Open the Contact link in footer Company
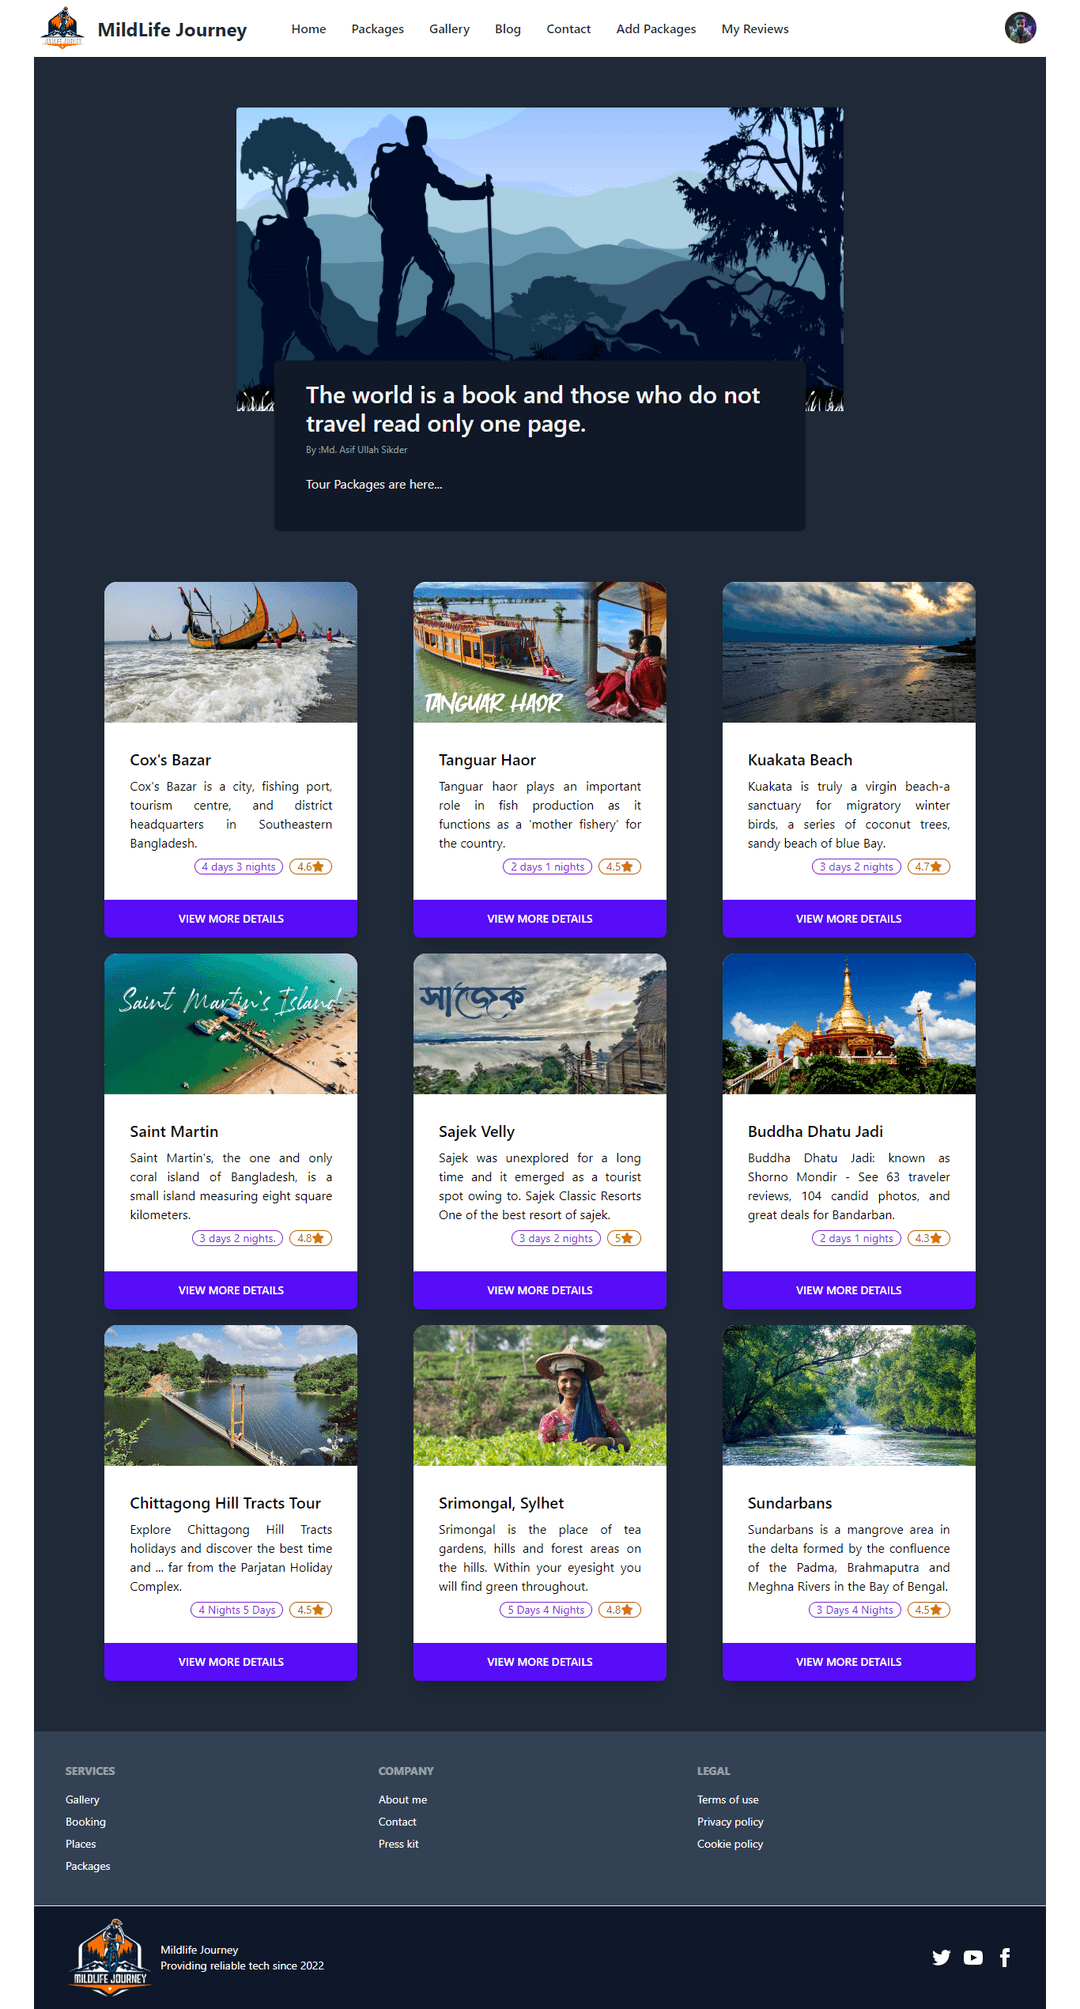This screenshot has height=2009, width=1080. click(397, 1822)
